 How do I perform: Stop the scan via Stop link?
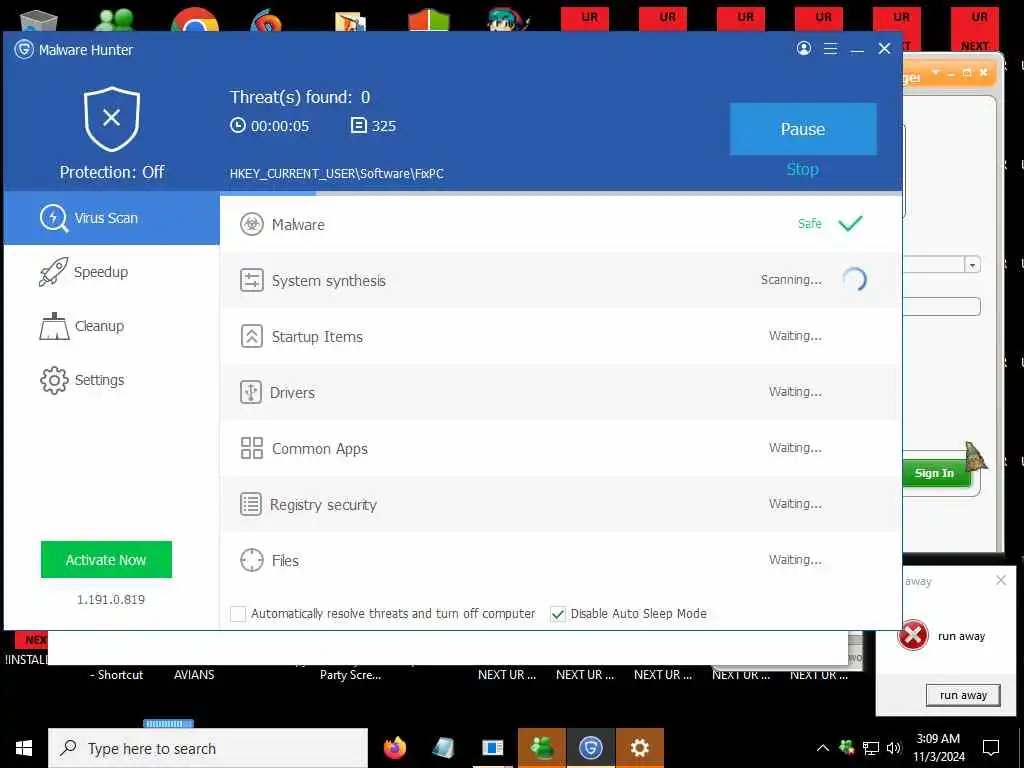tap(803, 169)
